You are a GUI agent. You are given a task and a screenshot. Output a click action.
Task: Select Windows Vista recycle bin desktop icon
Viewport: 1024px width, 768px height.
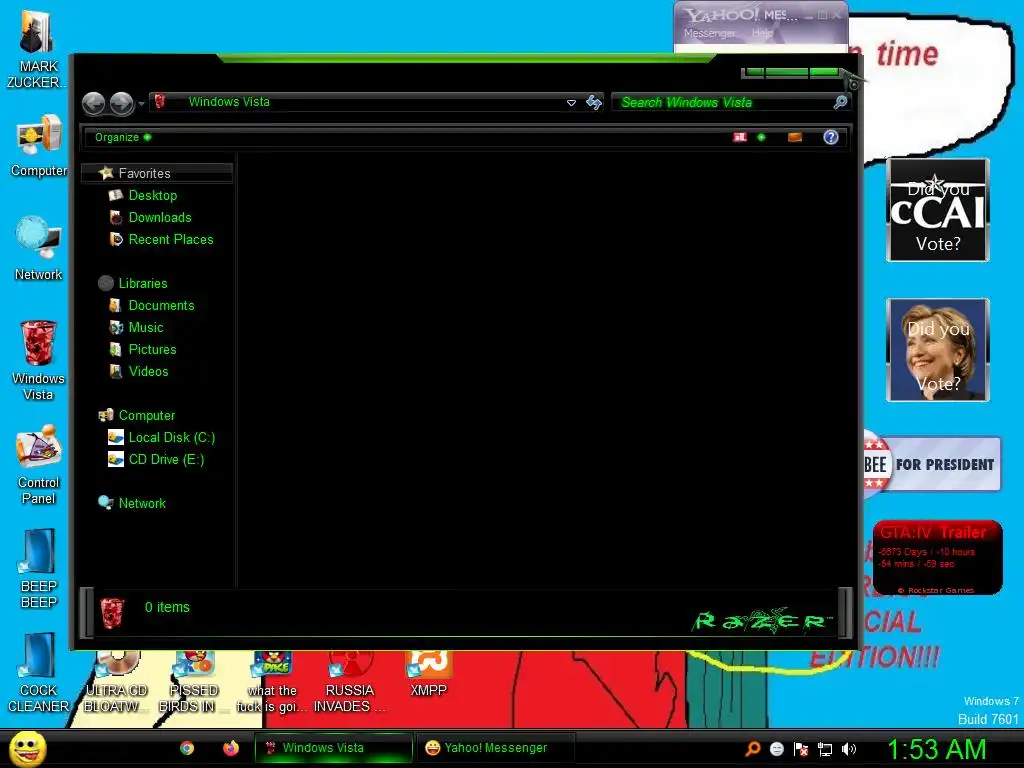tap(38, 360)
